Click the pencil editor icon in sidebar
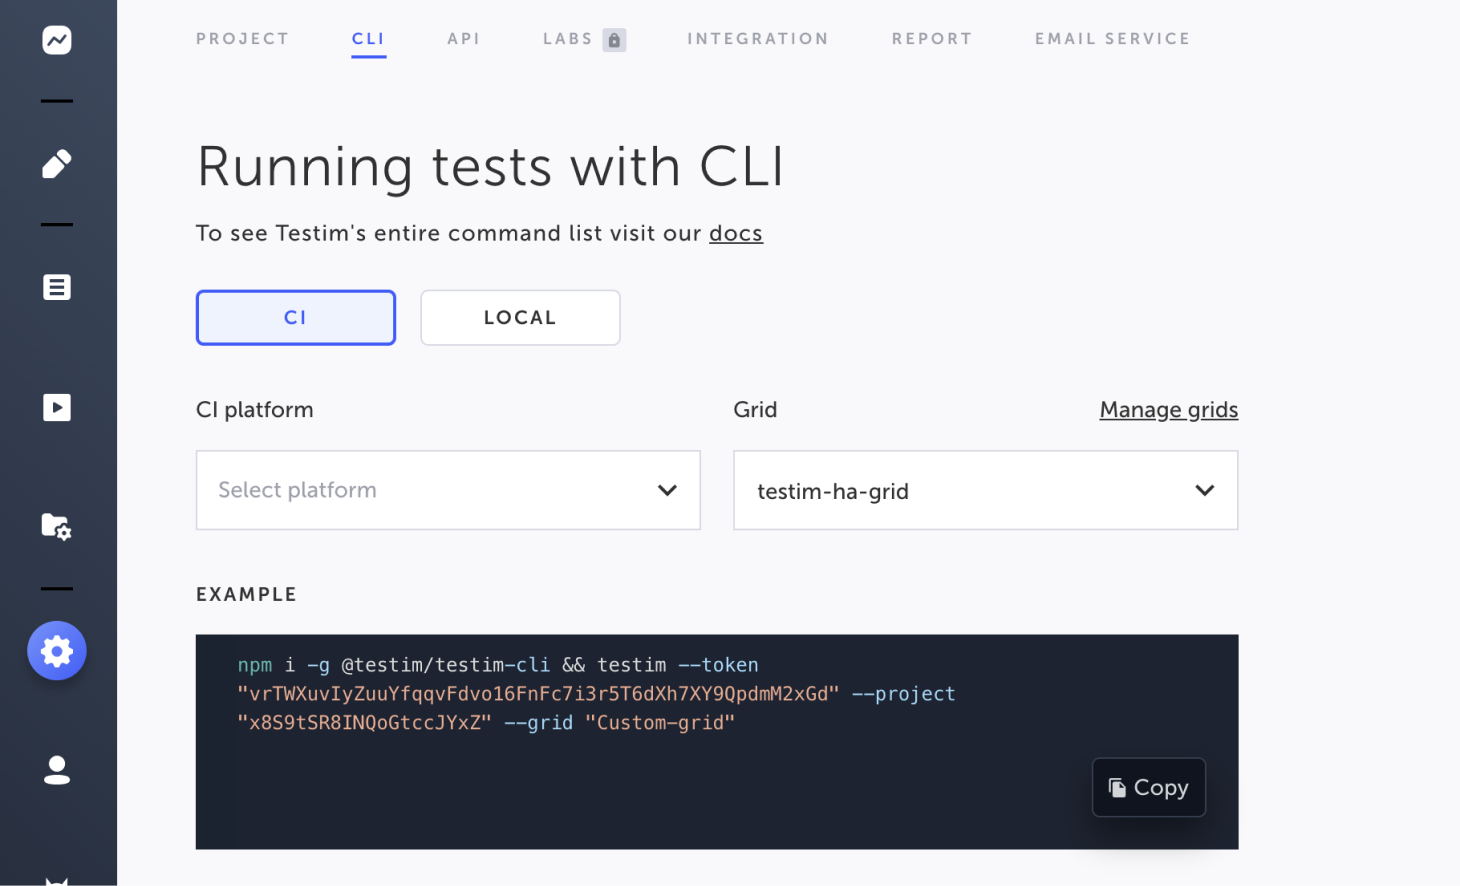This screenshot has width=1460, height=886. (x=57, y=164)
